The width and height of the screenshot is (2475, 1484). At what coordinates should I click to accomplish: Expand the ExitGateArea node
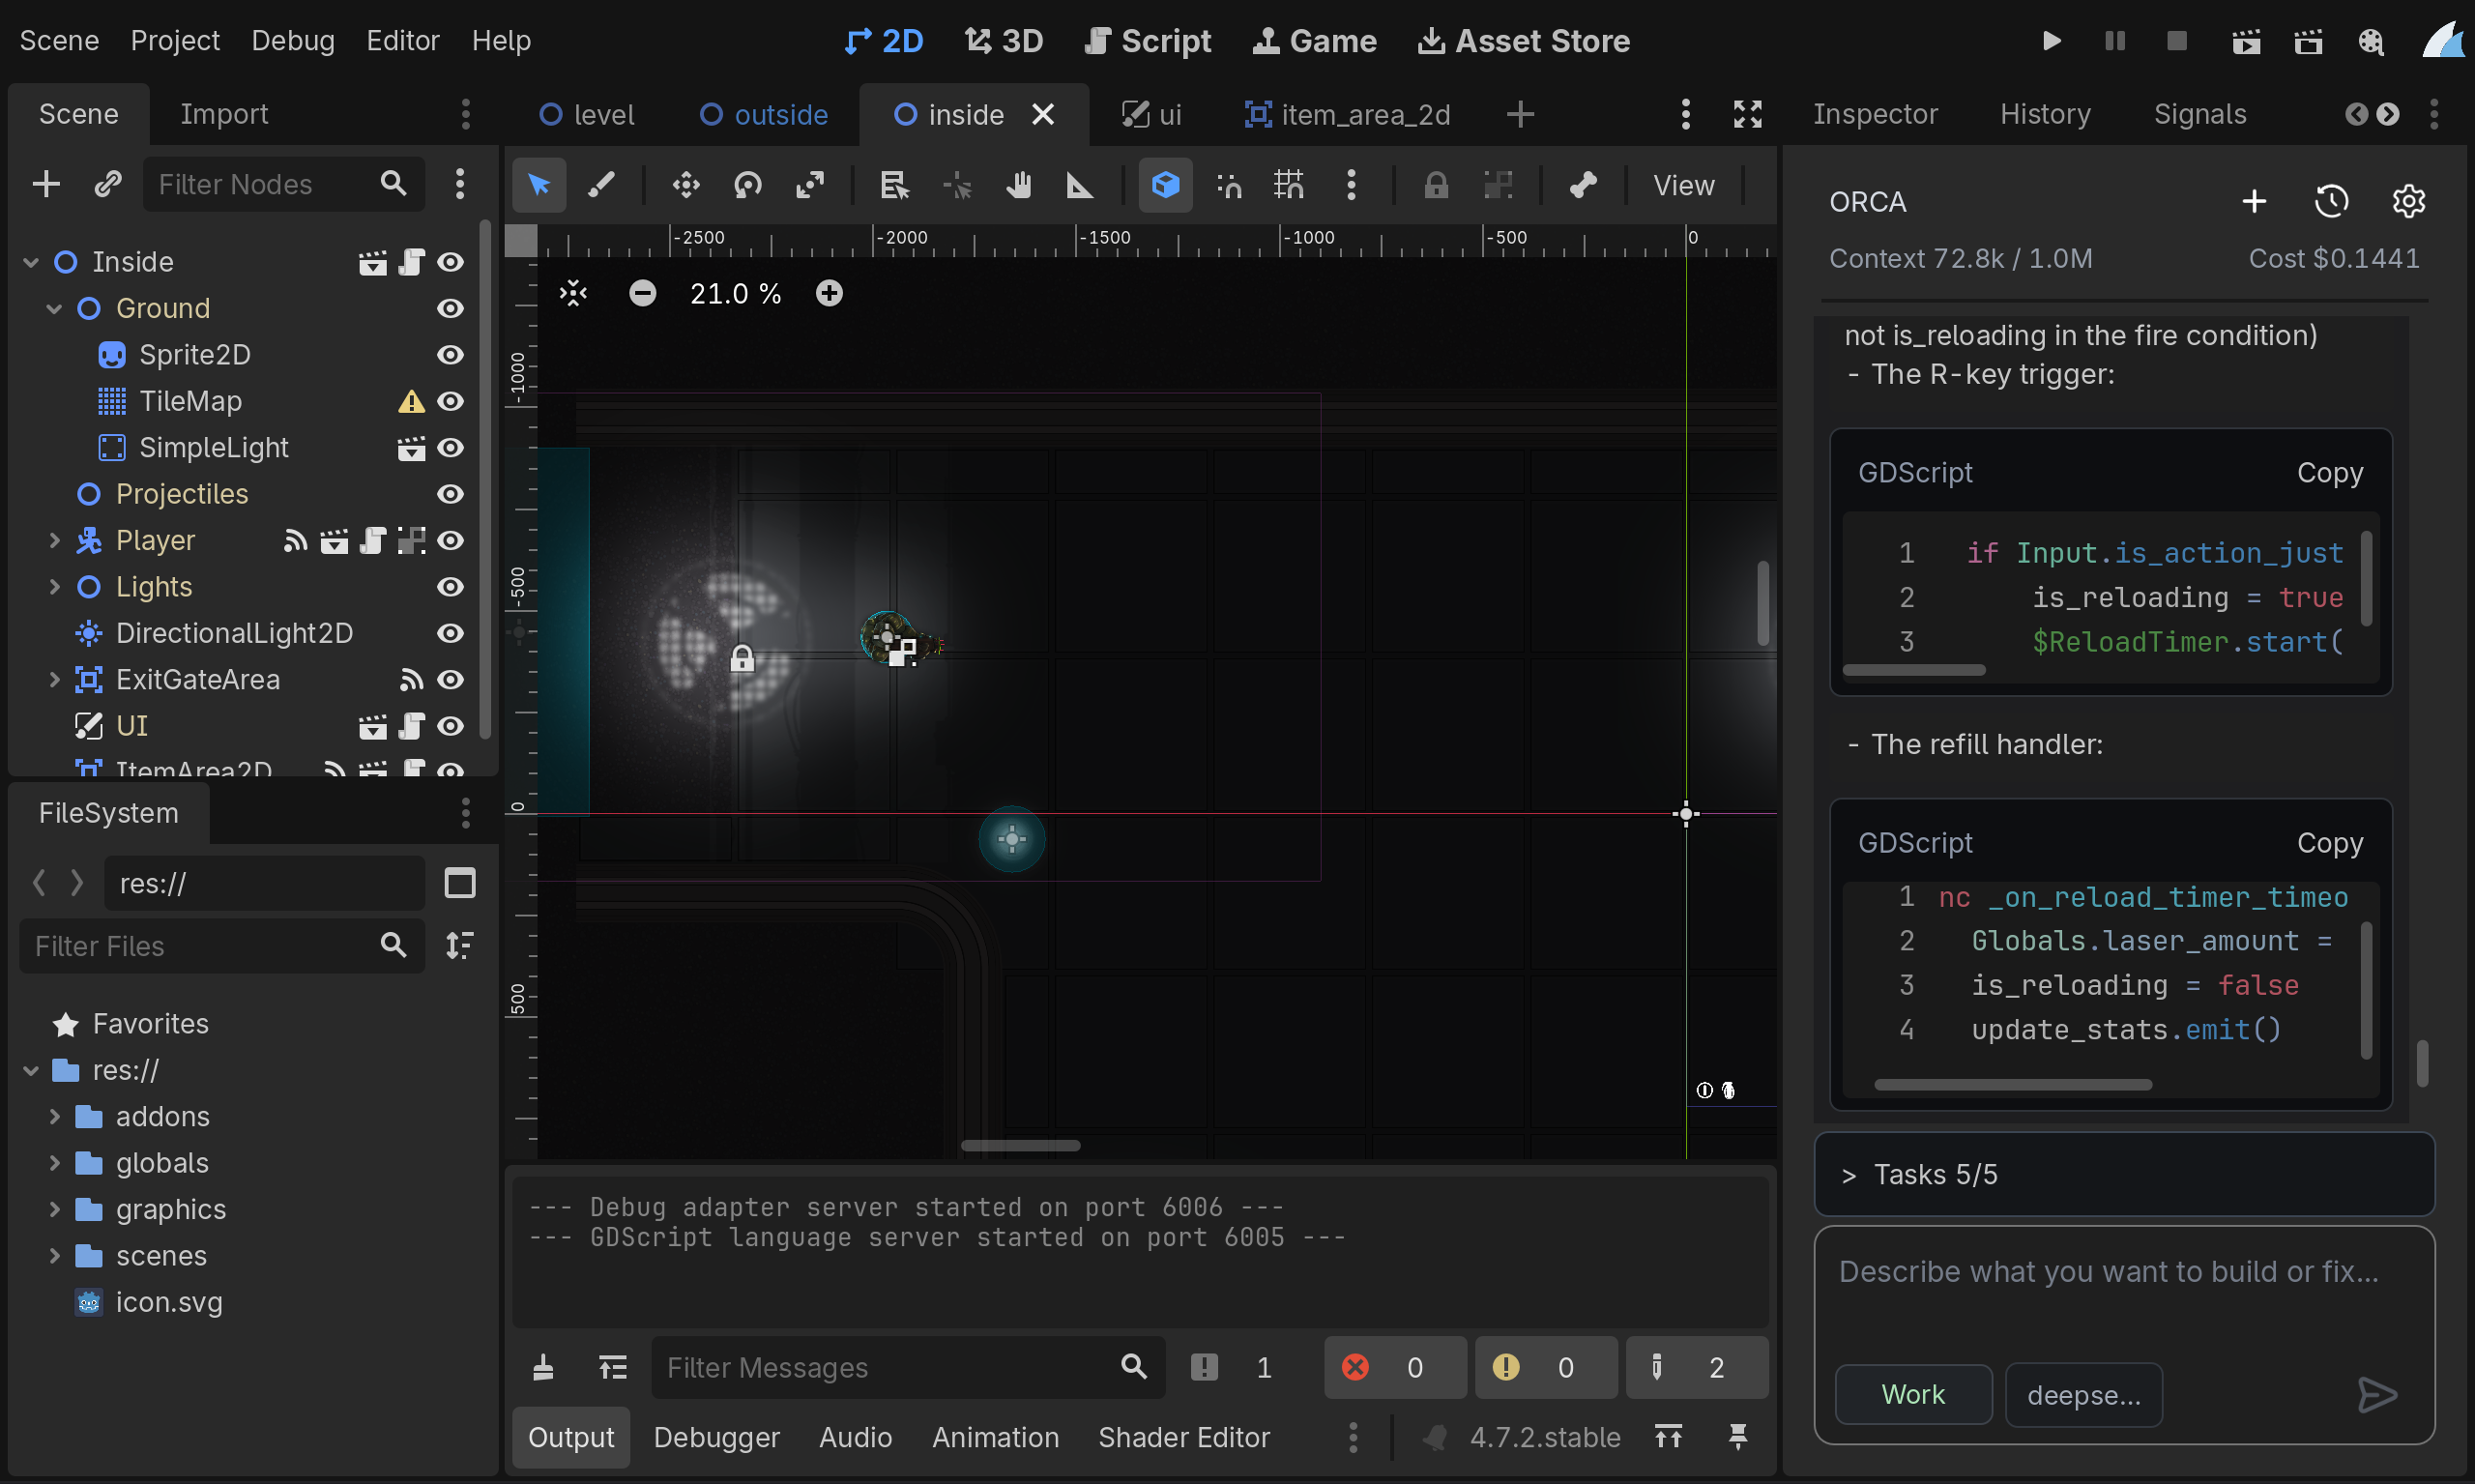(x=55, y=679)
